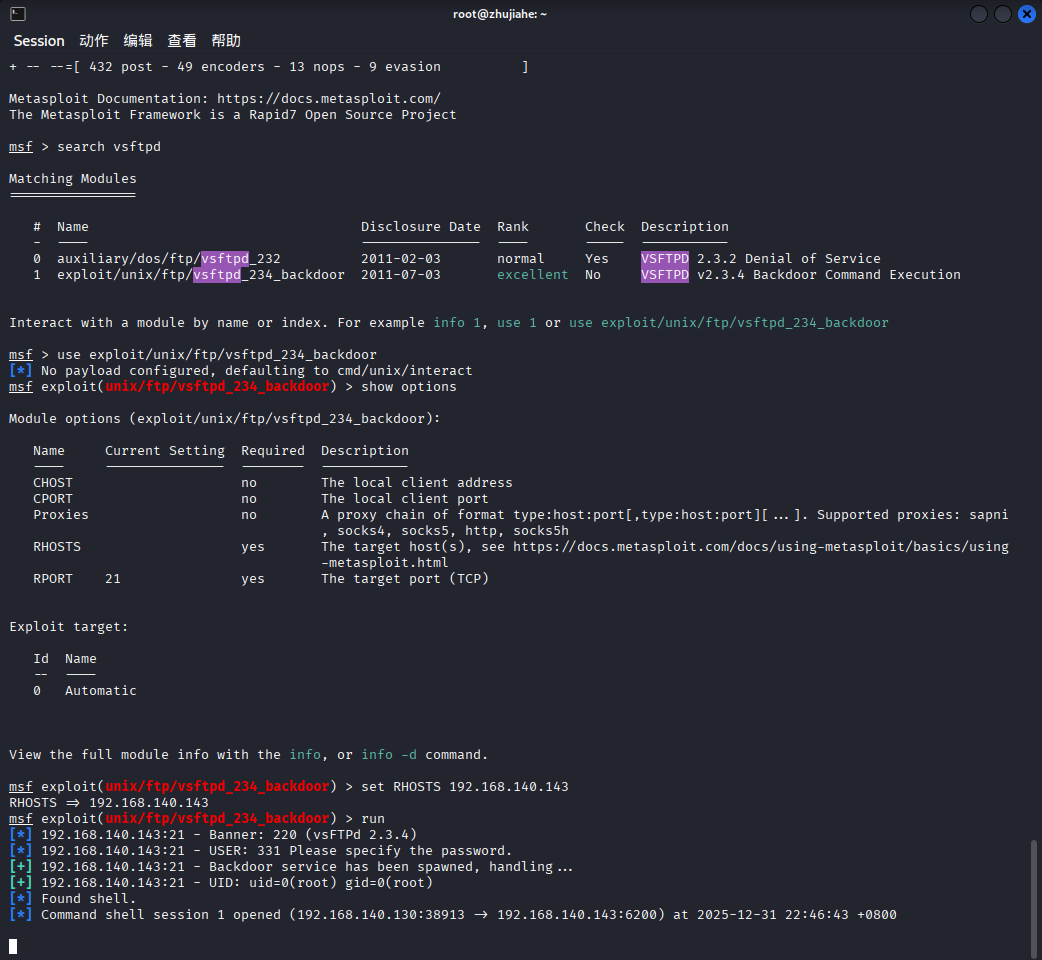Click the terminal cursor block at bottom
Screen dimensions: 1042x960
(13, 946)
